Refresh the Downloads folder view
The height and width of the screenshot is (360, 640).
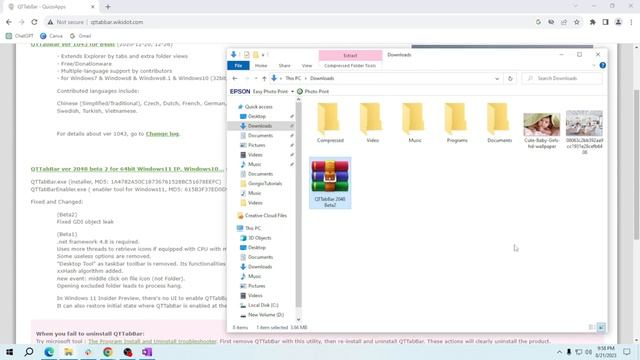[510, 78]
